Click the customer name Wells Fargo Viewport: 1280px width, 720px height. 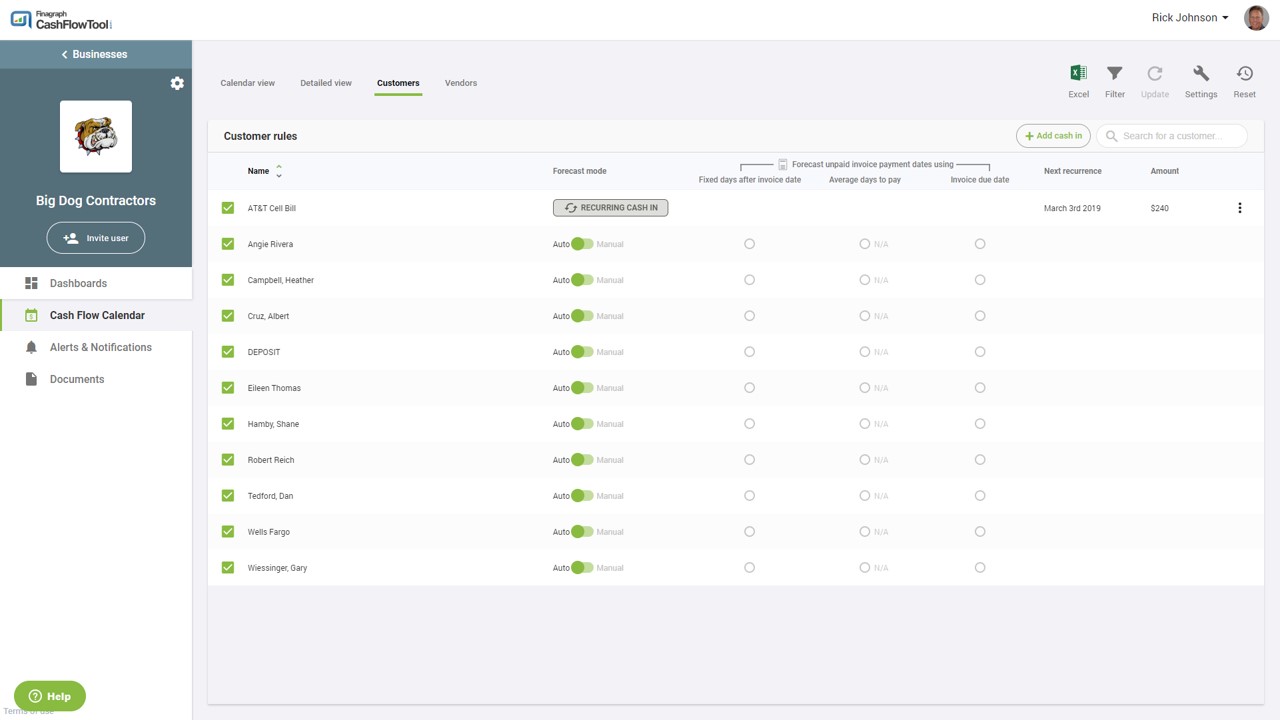269,532
